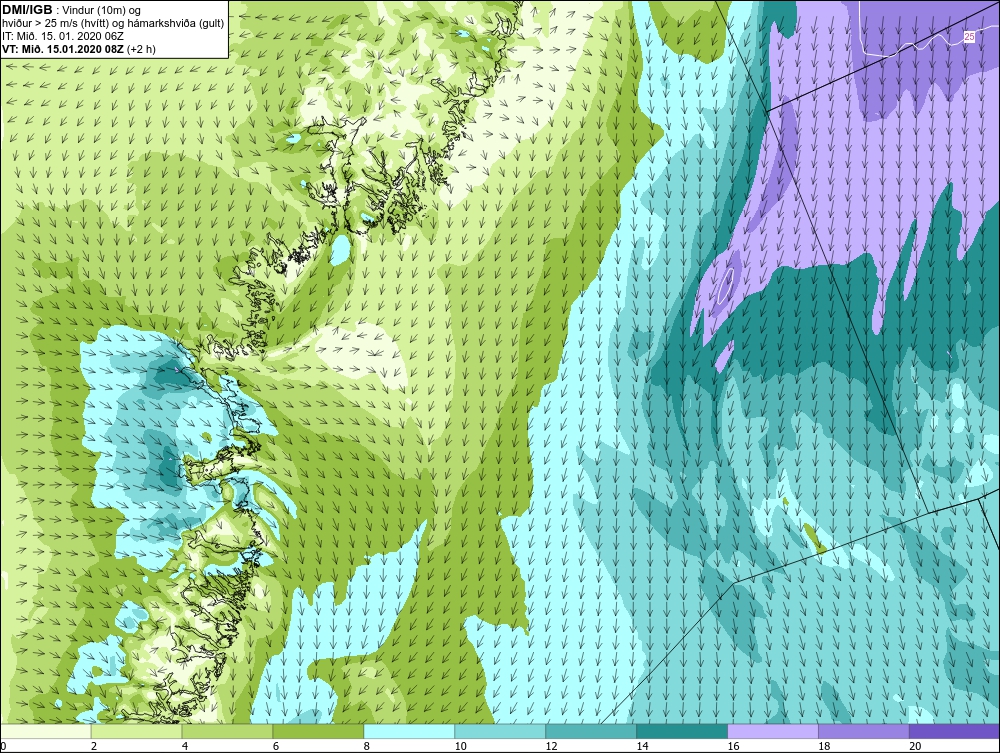This screenshot has width=1000, height=753.
Task: Click the 18–20 m/s purple swatch
Action: [864, 731]
